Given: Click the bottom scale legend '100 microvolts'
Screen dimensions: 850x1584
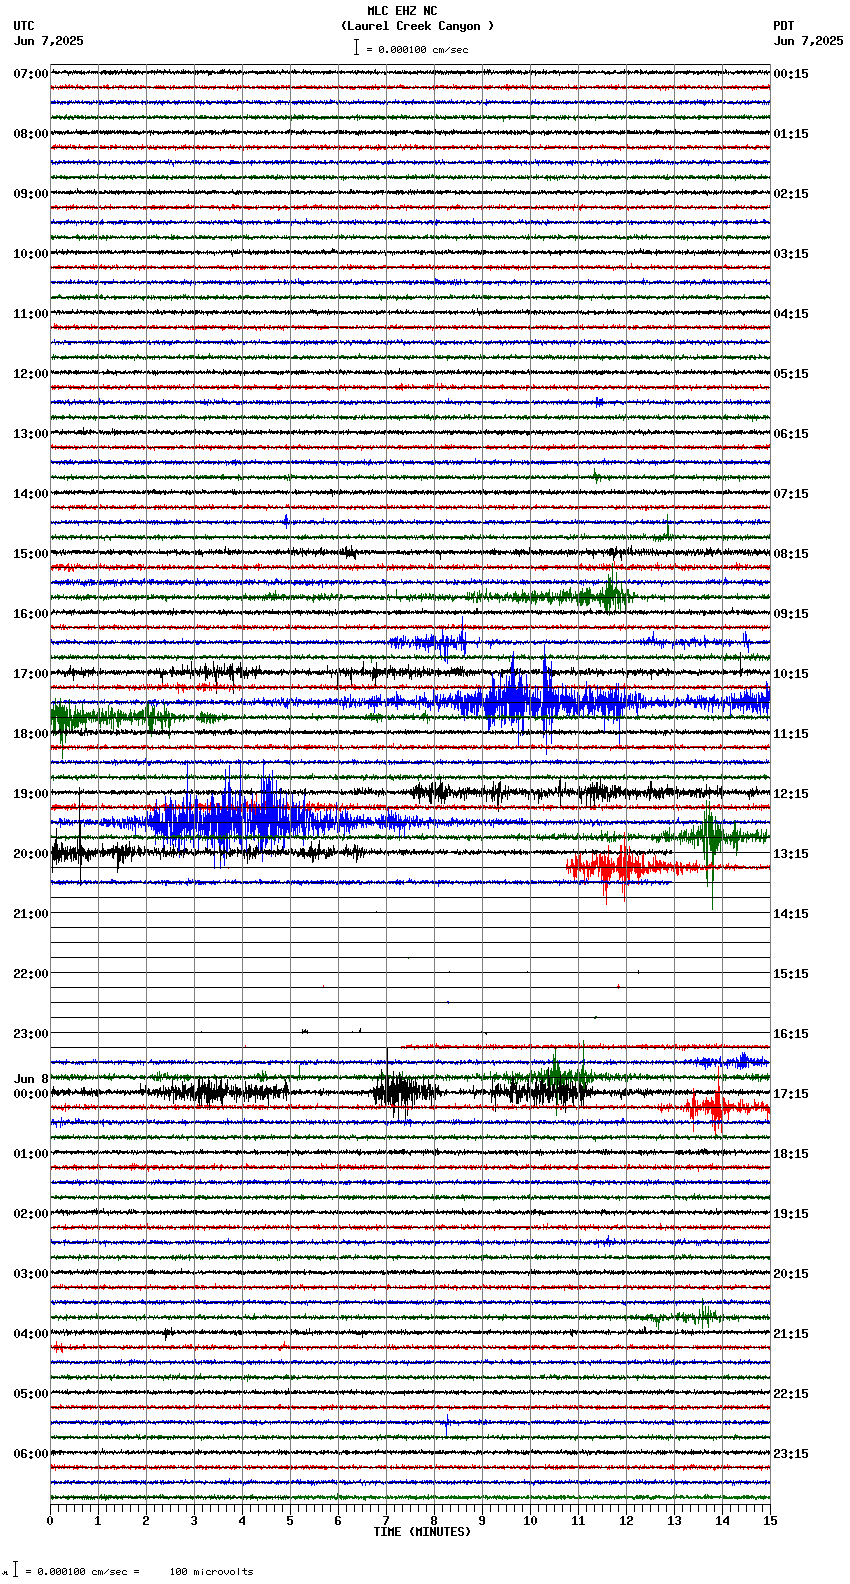Looking at the screenshot, I should click(211, 1572).
